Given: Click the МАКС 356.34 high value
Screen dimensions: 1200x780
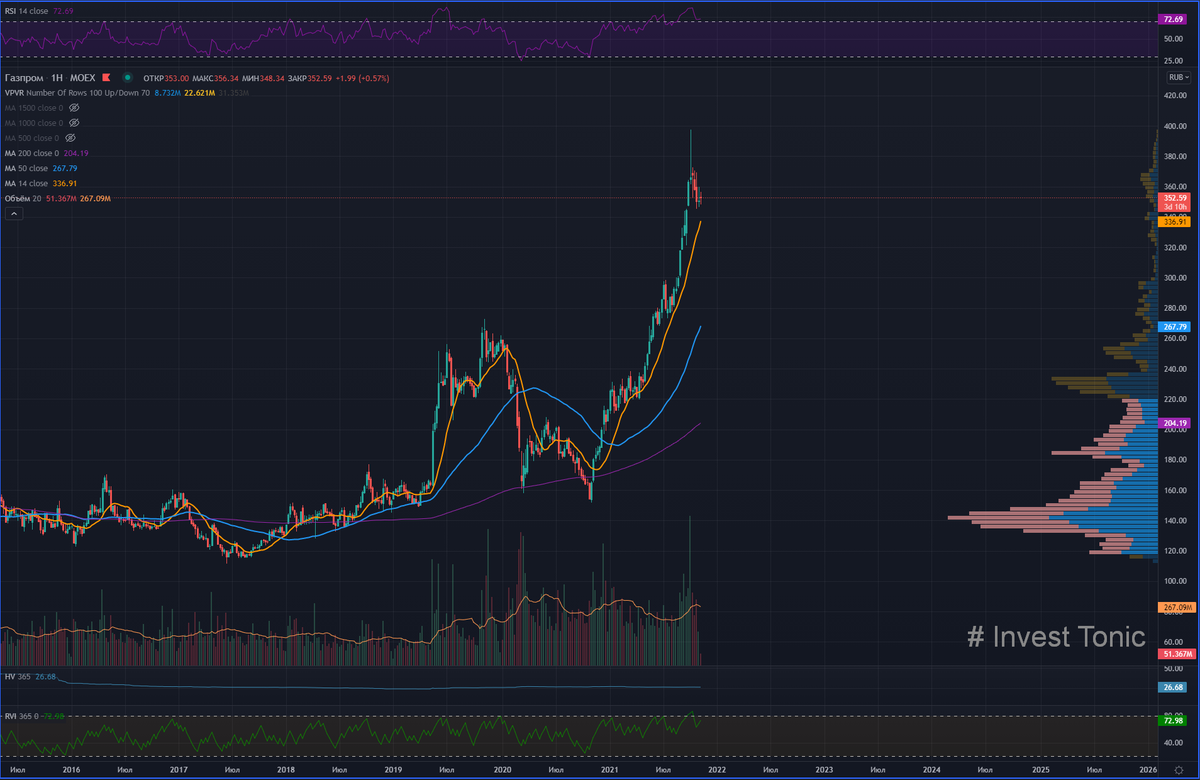Looking at the screenshot, I should coord(215,77).
